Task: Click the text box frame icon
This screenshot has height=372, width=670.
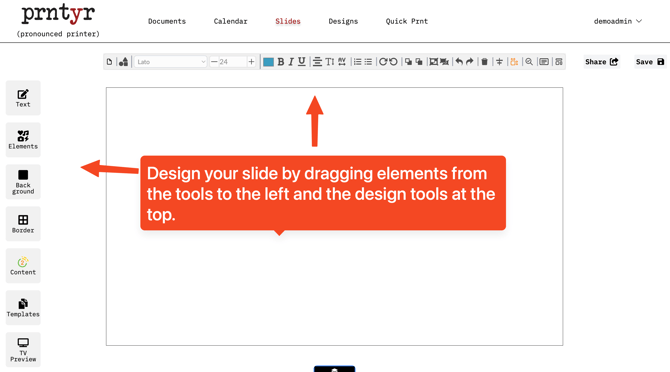Action: (x=544, y=62)
